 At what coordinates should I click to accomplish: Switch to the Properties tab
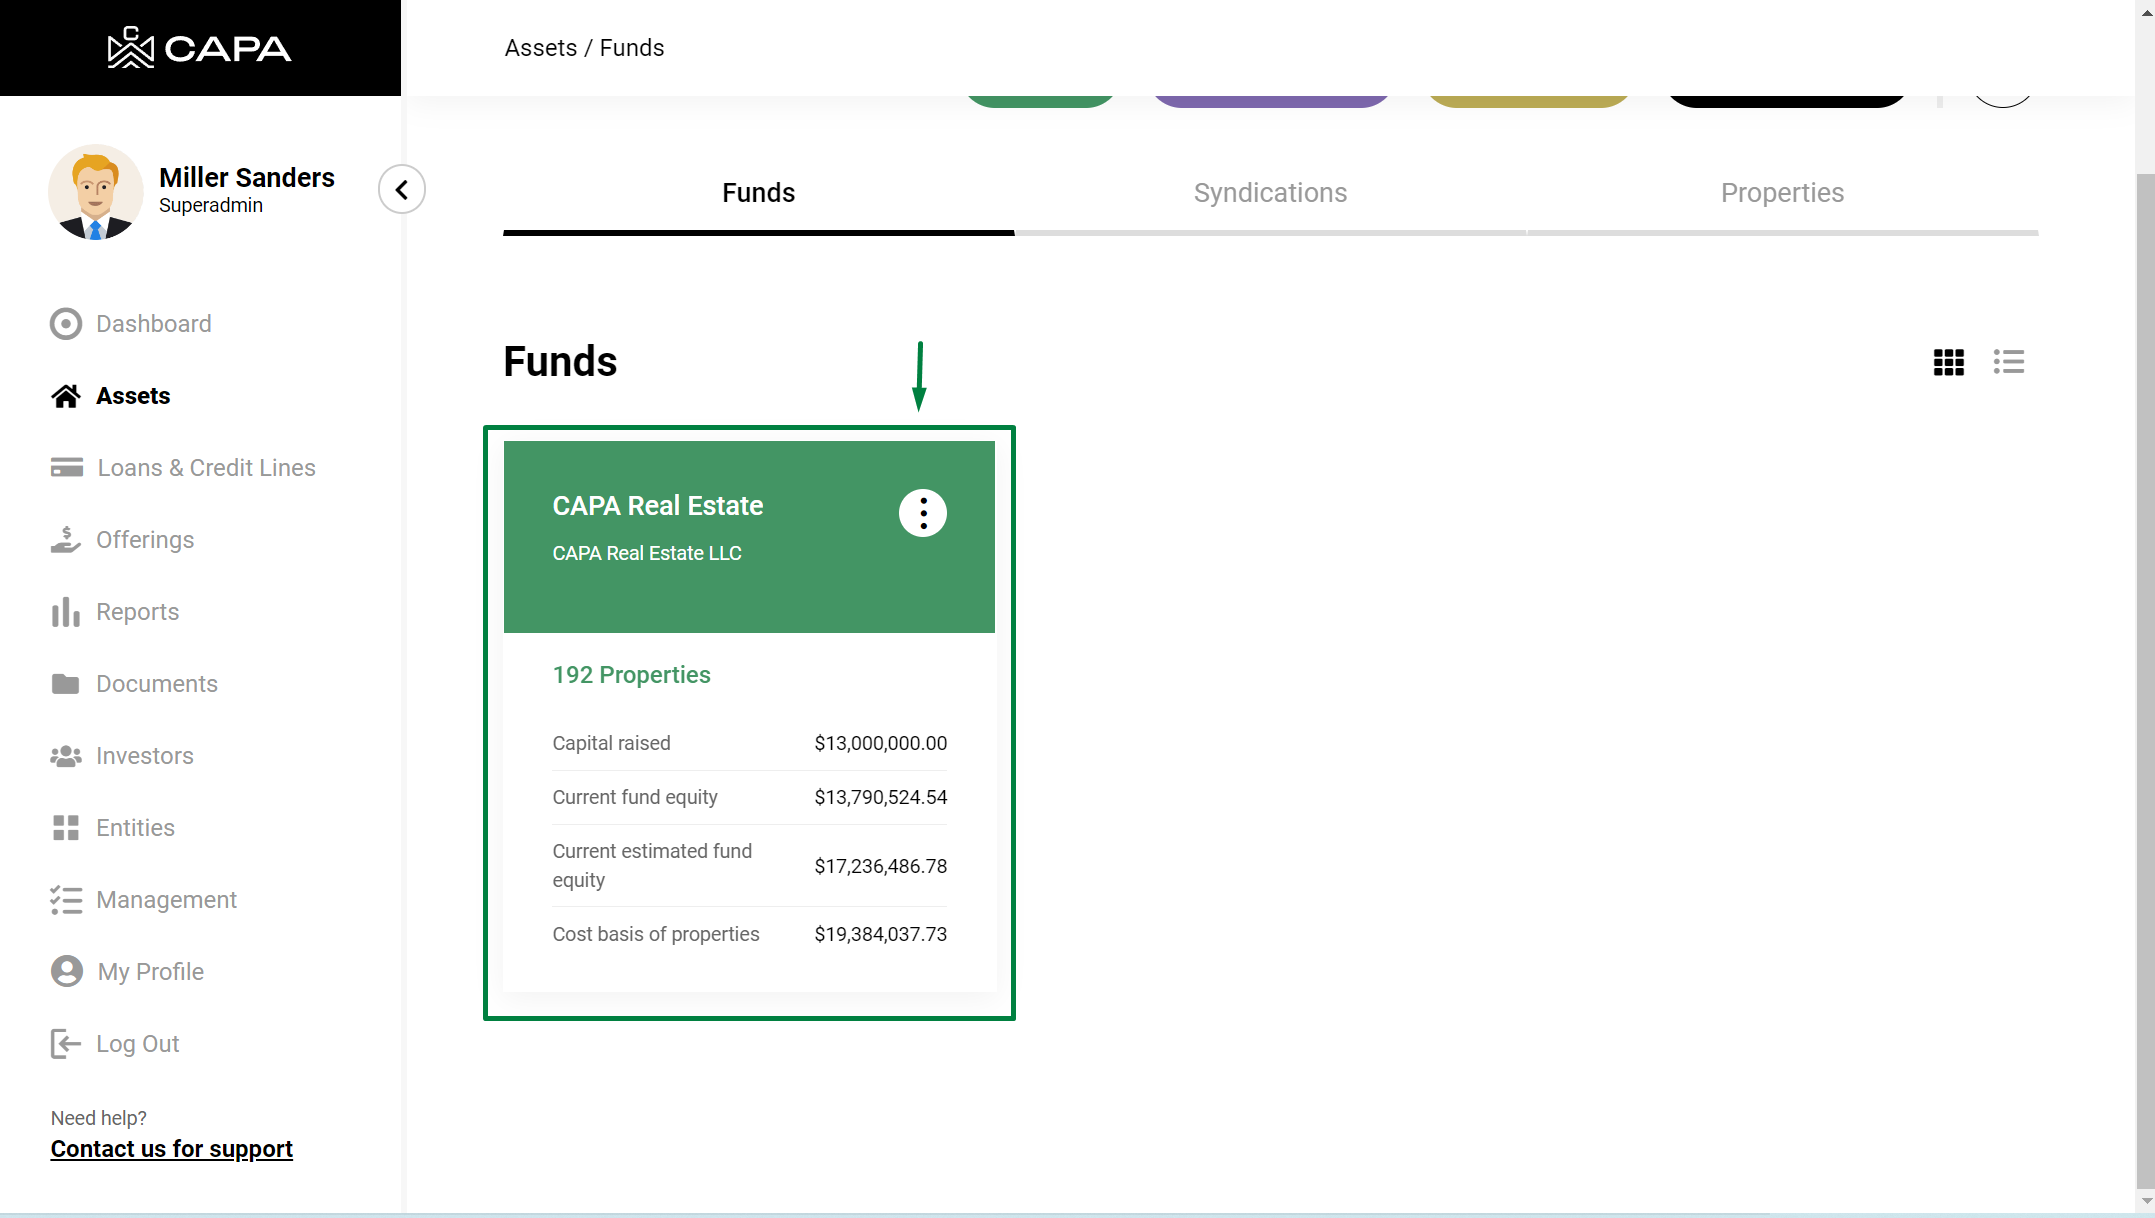[x=1782, y=193]
